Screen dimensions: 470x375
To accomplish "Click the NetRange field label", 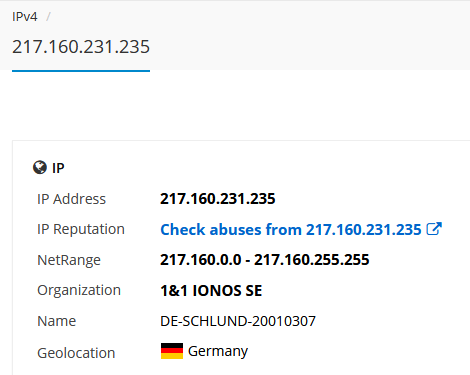I will pyautogui.click(x=69, y=260).
